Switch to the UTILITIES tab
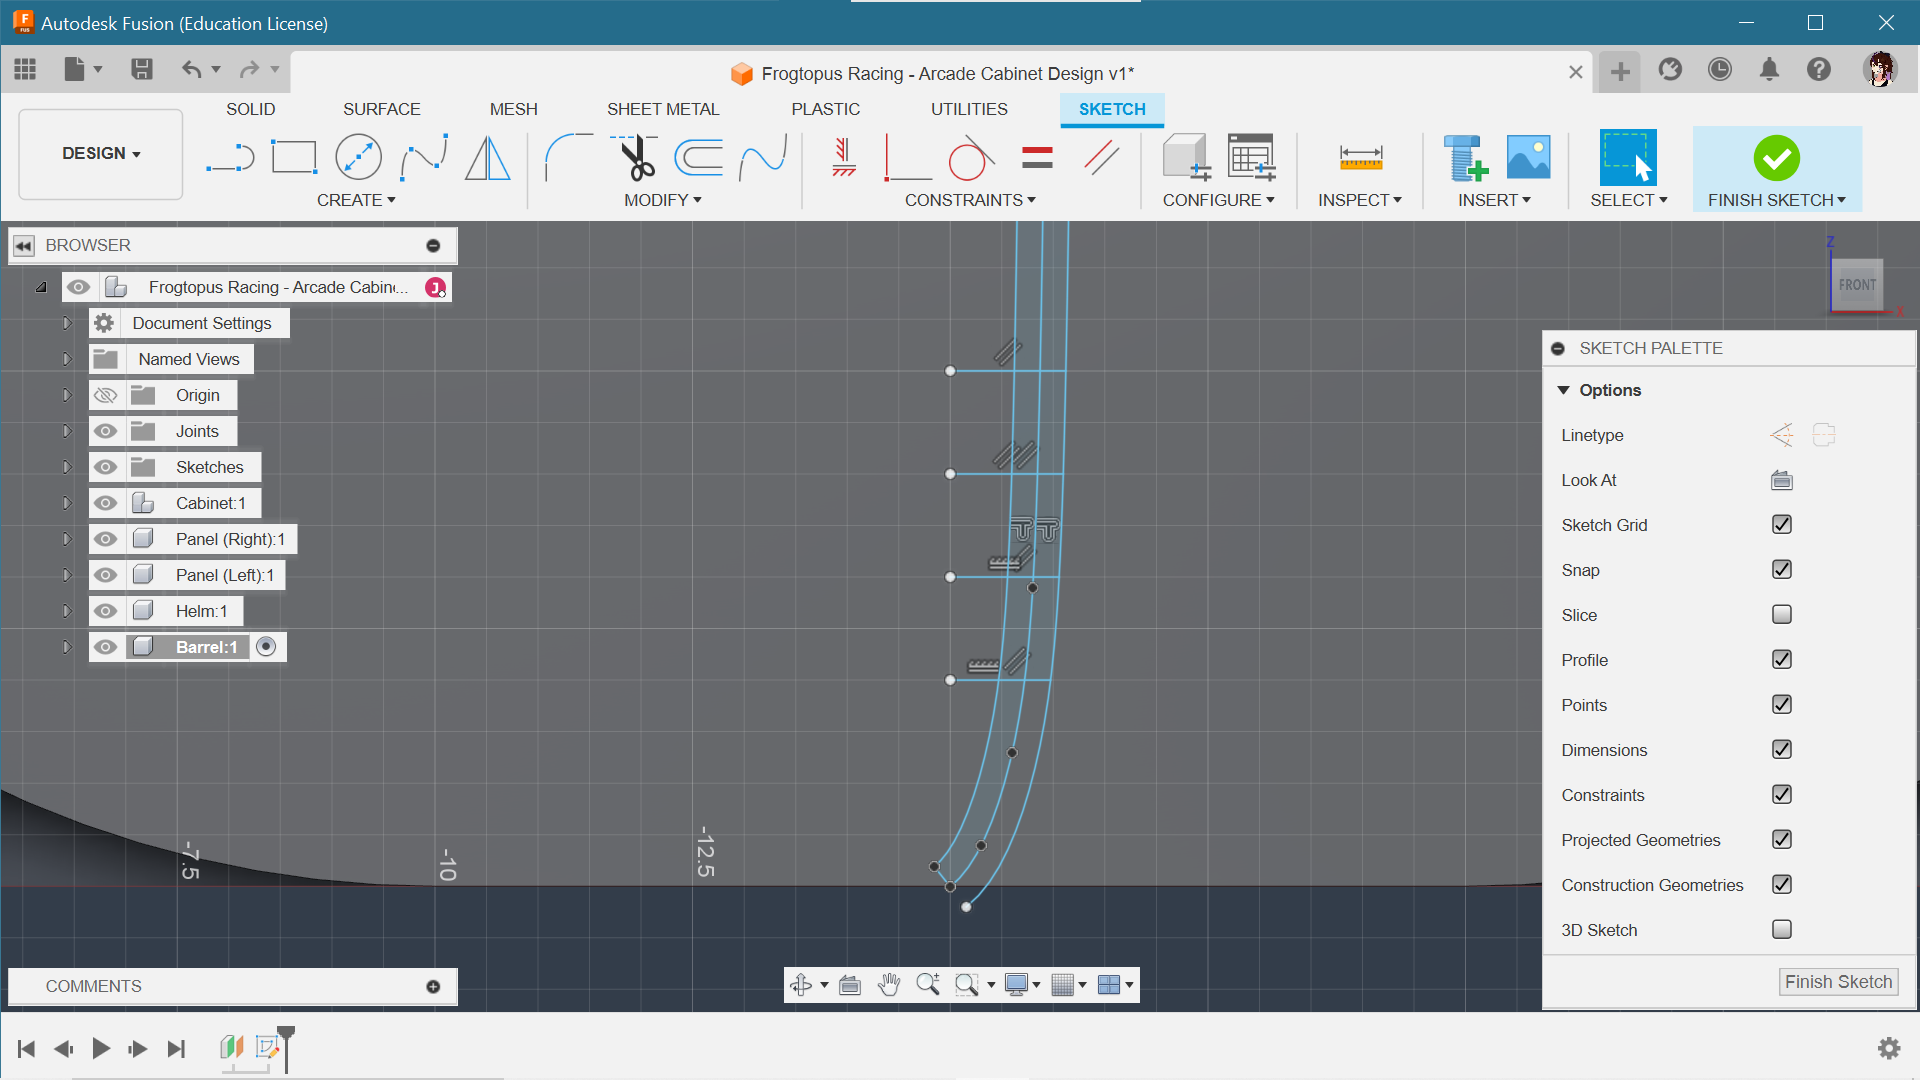1920x1080 pixels. point(969,109)
